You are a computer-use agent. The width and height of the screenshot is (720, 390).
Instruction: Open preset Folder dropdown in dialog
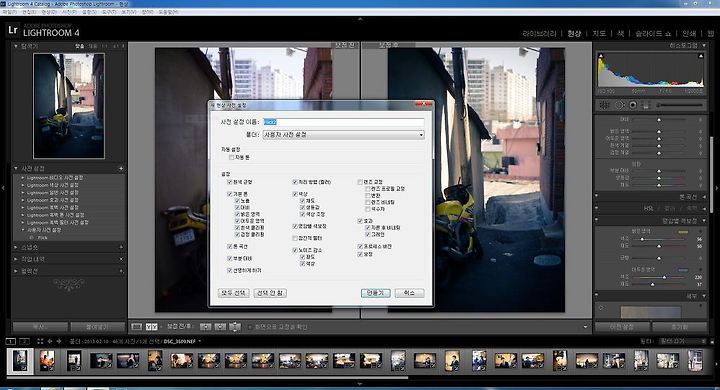pos(343,135)
